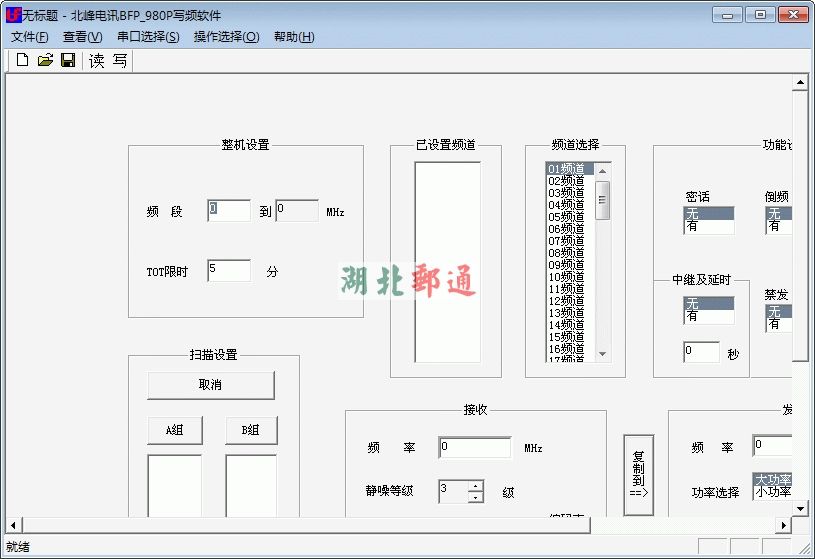This screenshot has width=815, height=559.
Task: Select 小功率 in 功率选择 list
Action: (773, 492)
